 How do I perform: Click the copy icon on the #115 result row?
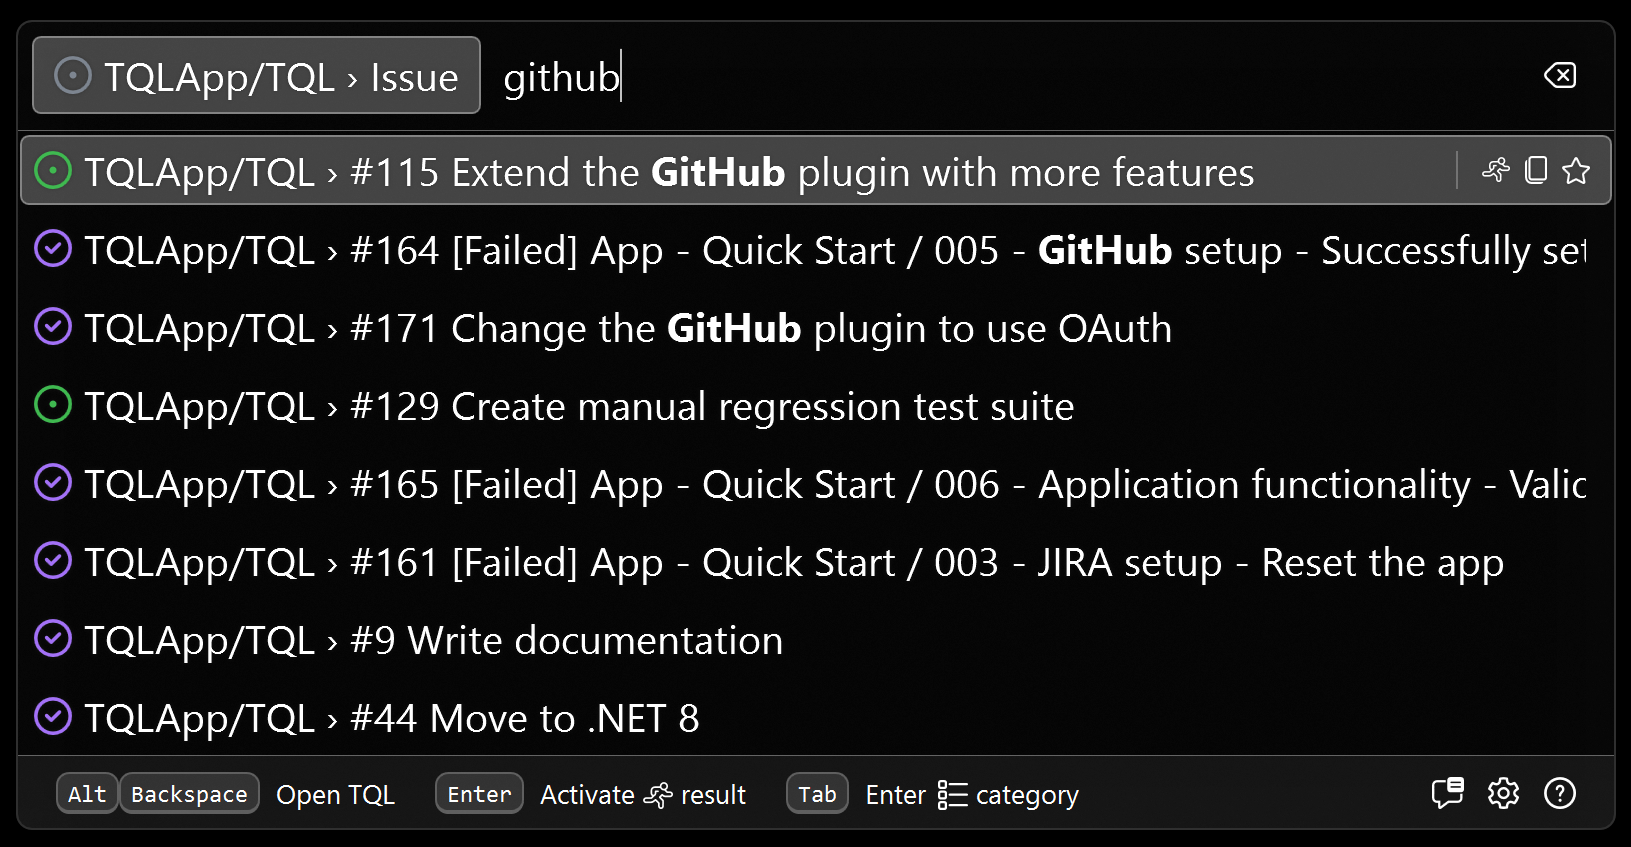(x=1537, y=171)
